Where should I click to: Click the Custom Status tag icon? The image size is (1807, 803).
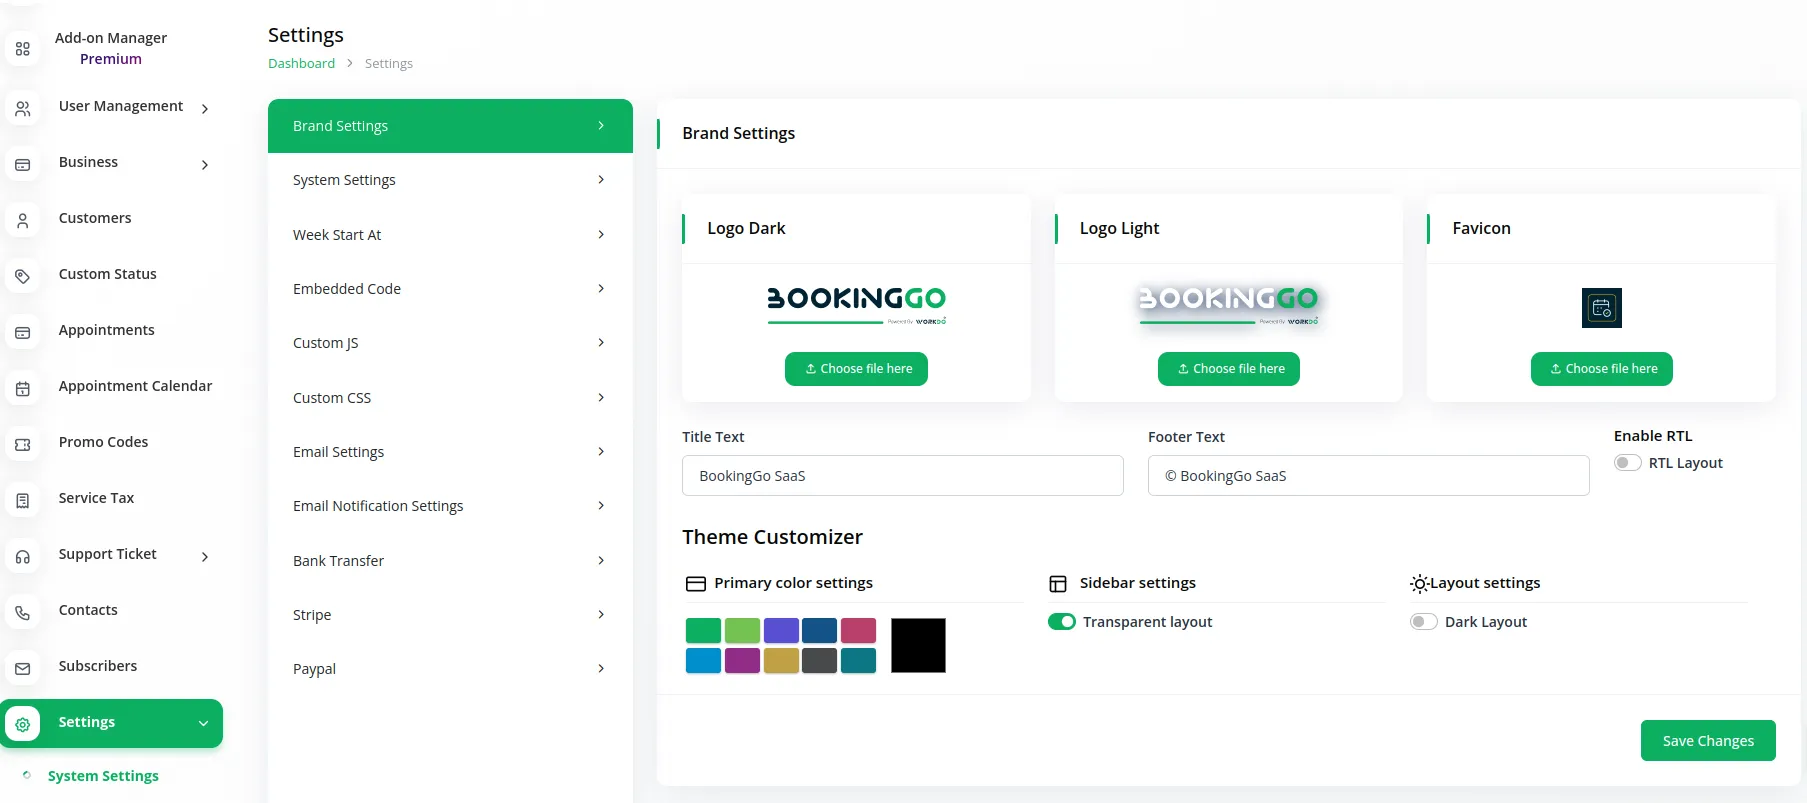pos(23,276)
